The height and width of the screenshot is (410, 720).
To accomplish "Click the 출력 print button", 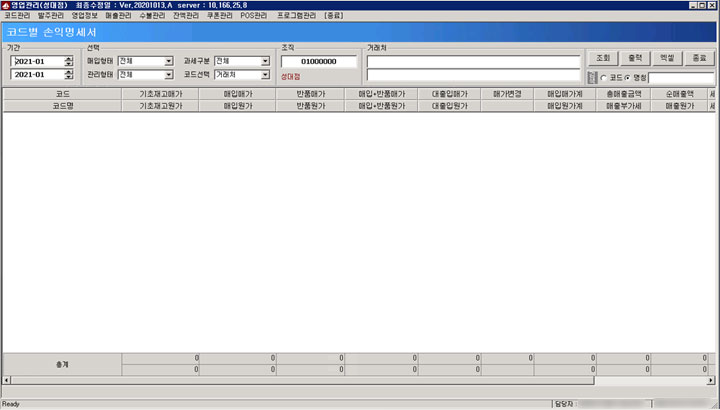I will pos(635,58).
